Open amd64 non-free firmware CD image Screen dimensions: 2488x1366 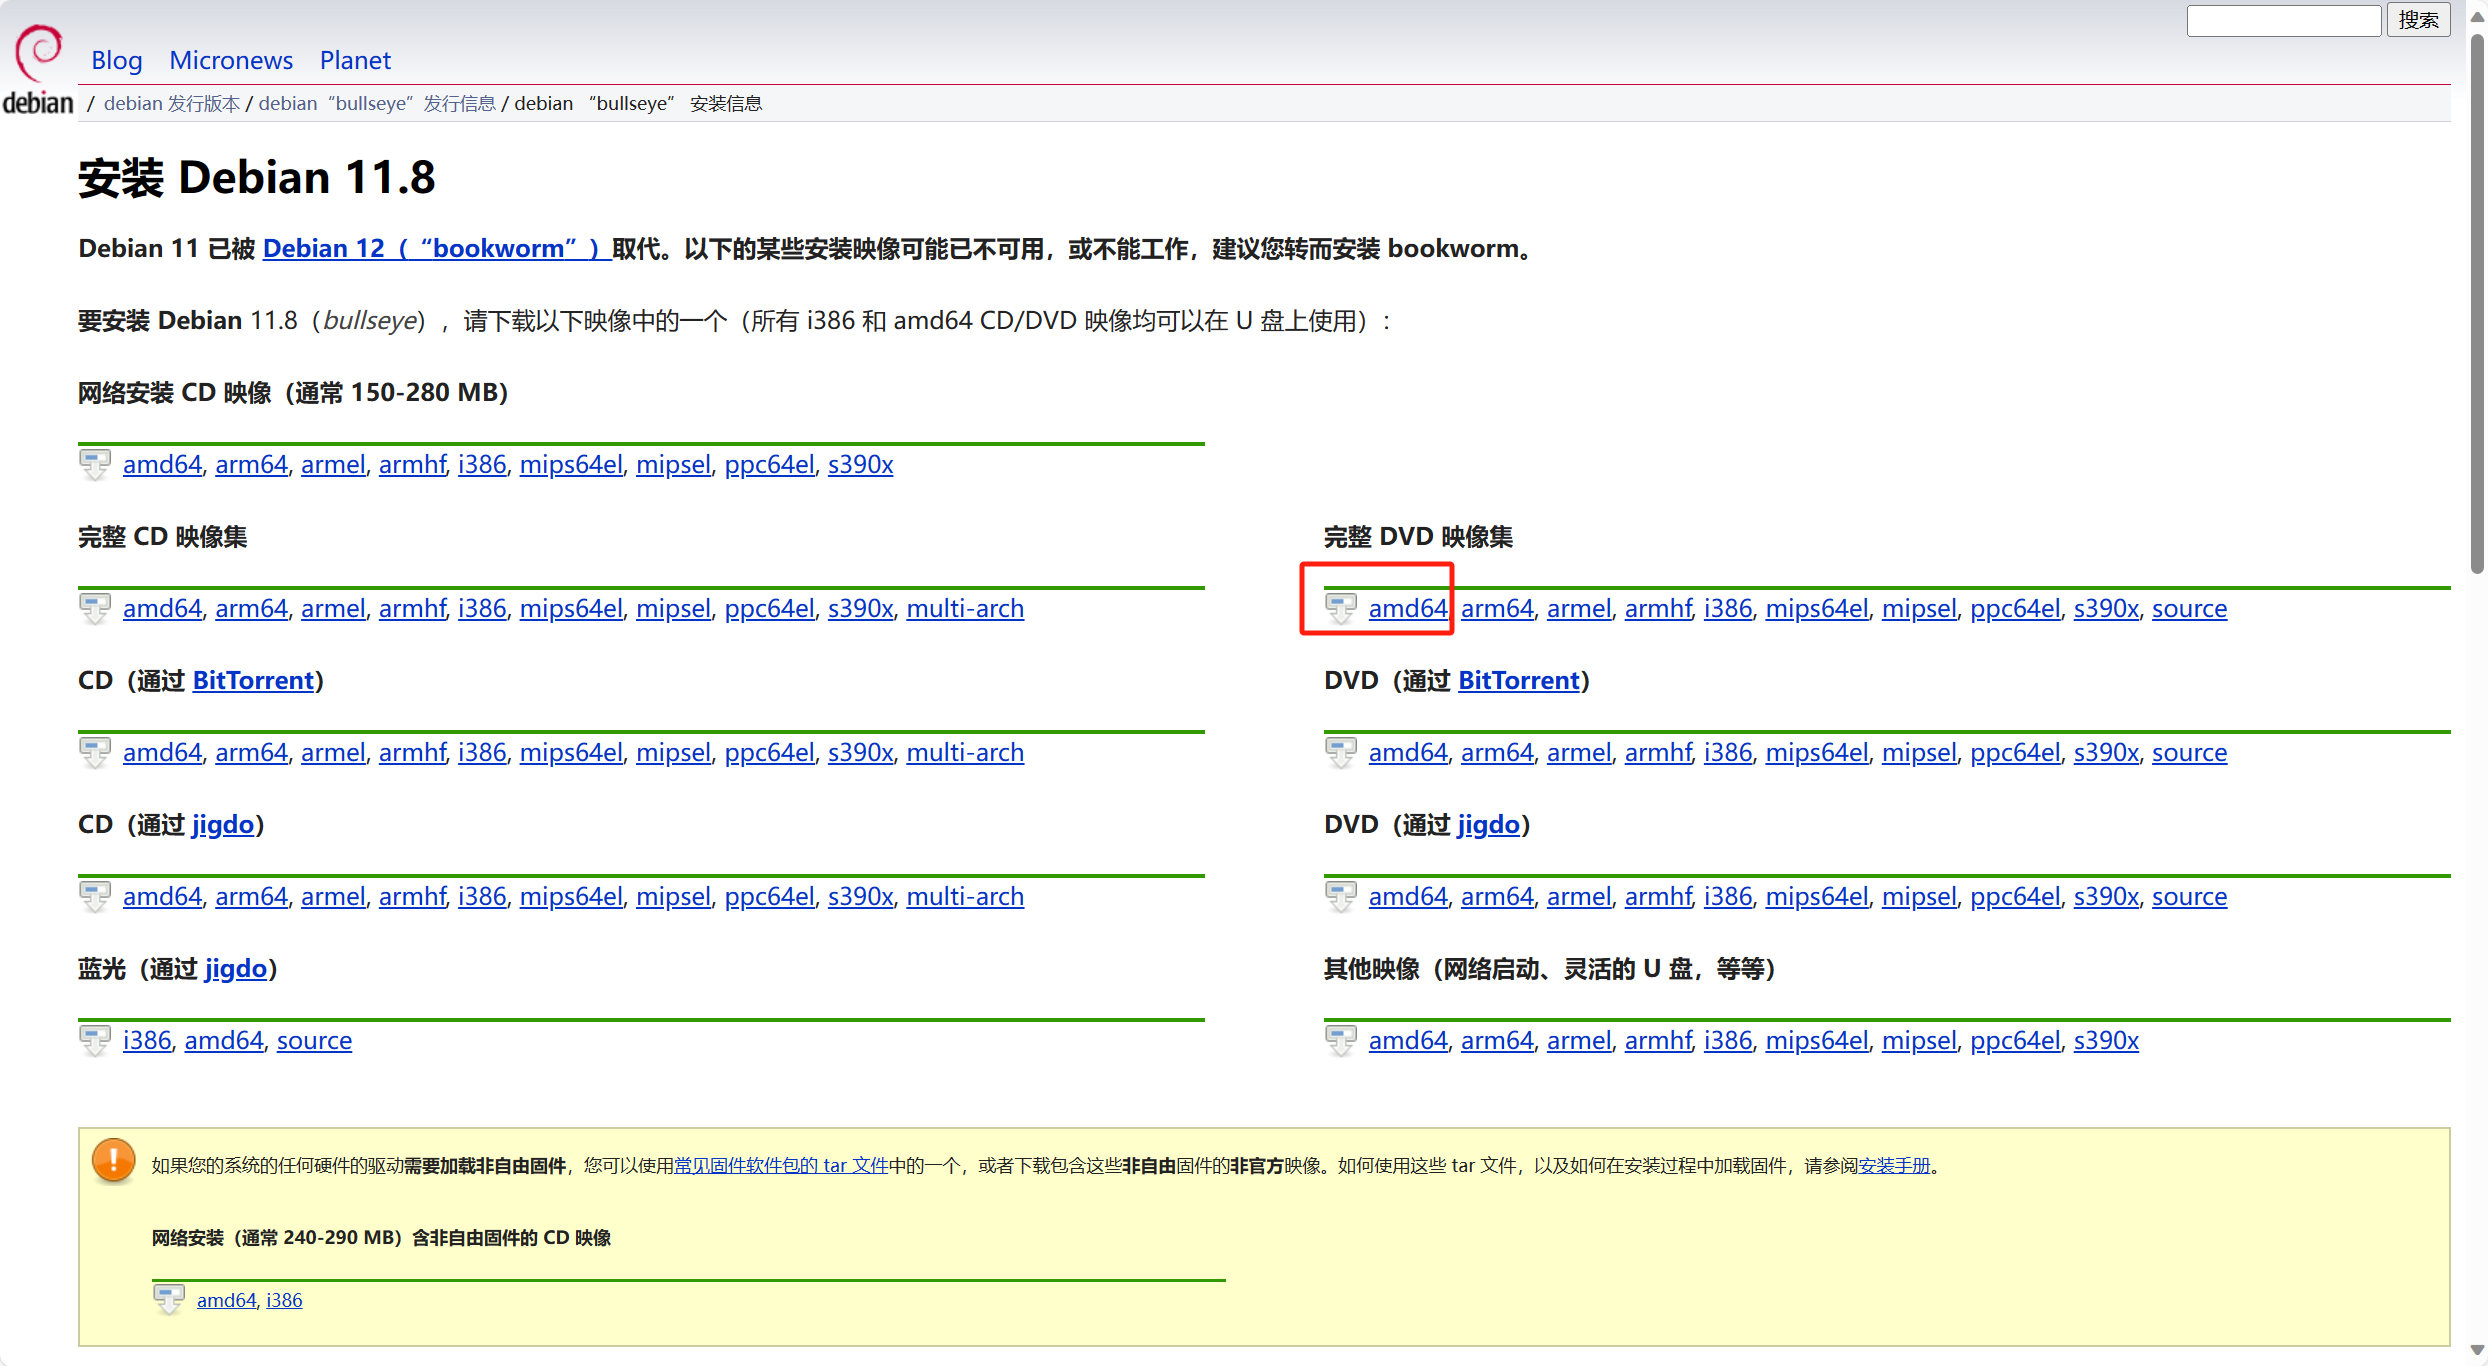point(226,1300)
